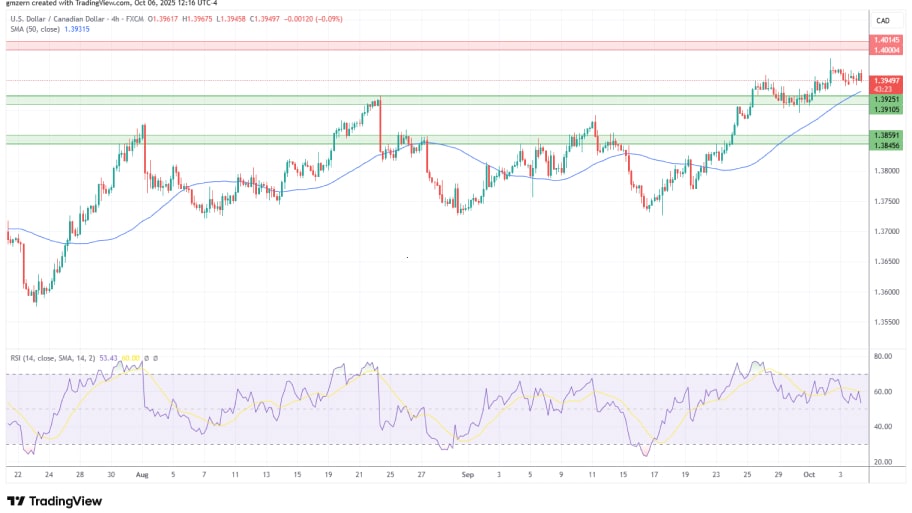Screen dimensions: 912x513
Task: Click the 1.38591 green price label
Action: [x=886, y=135]
